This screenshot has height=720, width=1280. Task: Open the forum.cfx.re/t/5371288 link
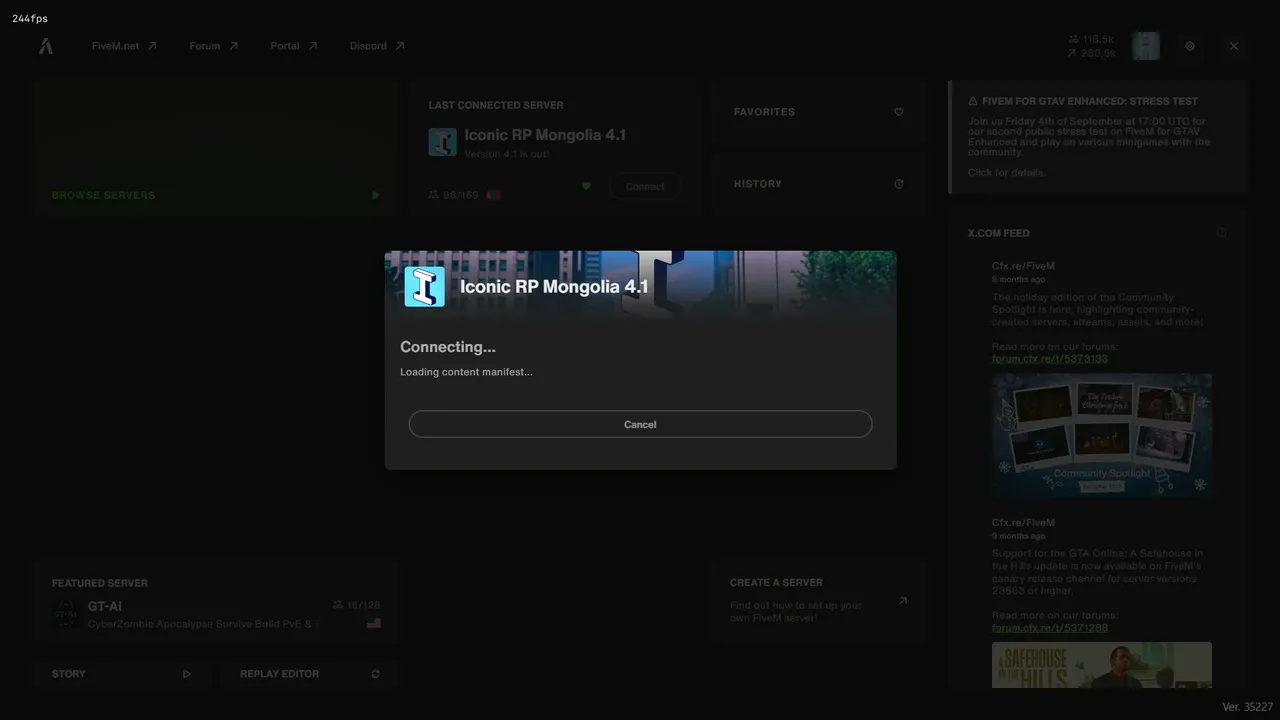click(x=1050, y=628)
